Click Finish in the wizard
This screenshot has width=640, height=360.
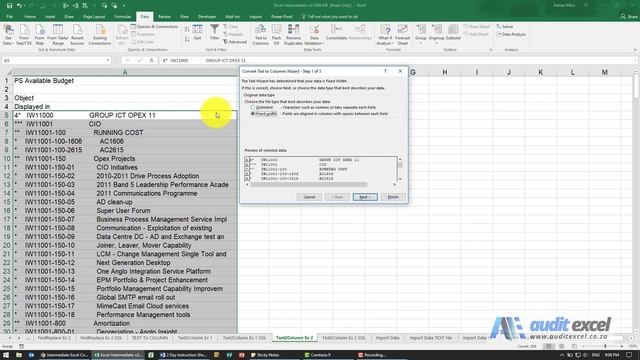(393, 197)
